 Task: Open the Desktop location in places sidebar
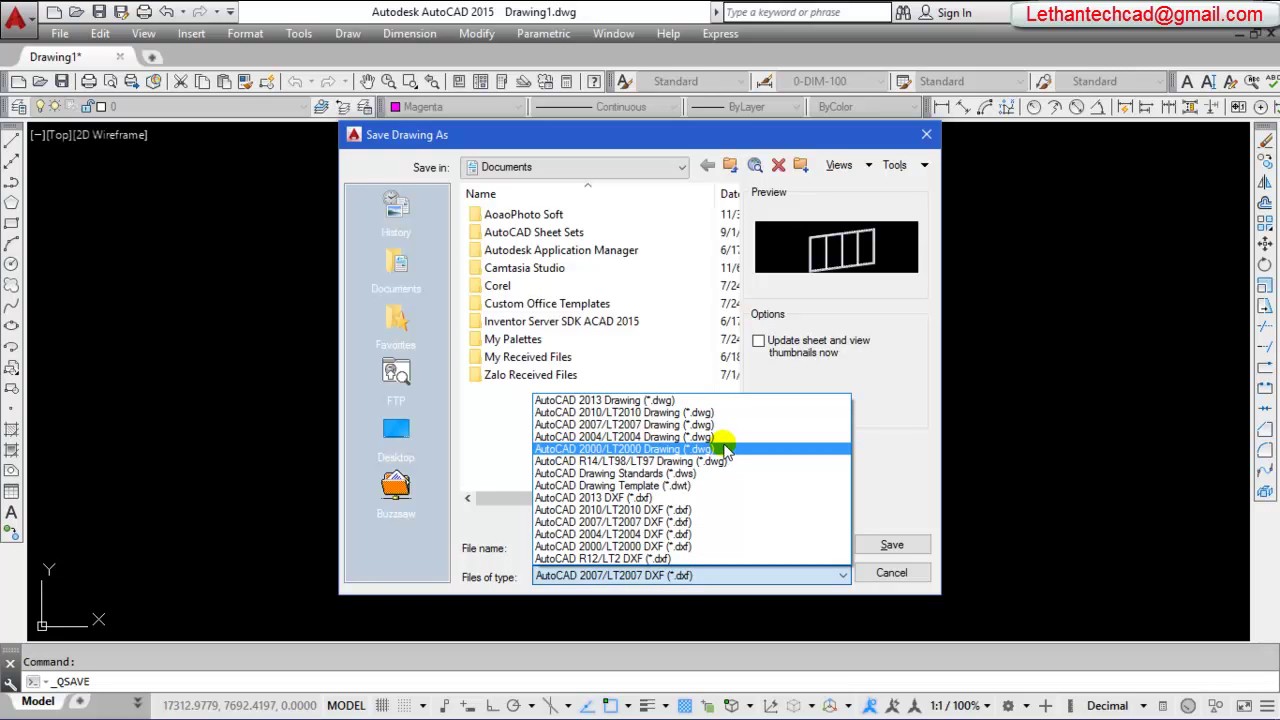[x=396, y=439]
